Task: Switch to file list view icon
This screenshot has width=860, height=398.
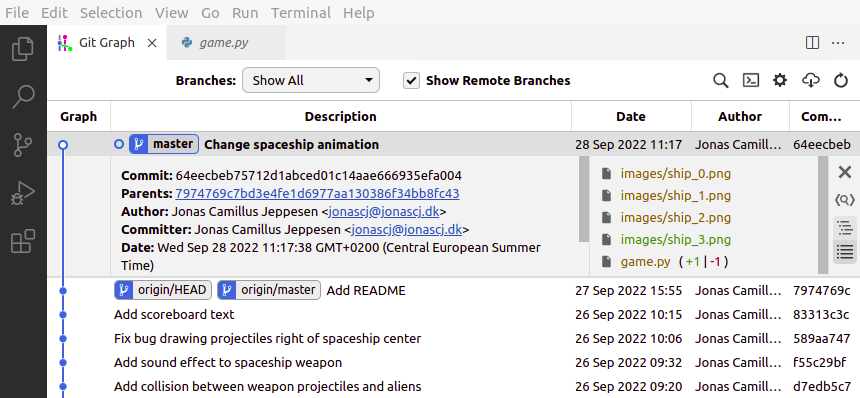Action: (x=845, y=252)
